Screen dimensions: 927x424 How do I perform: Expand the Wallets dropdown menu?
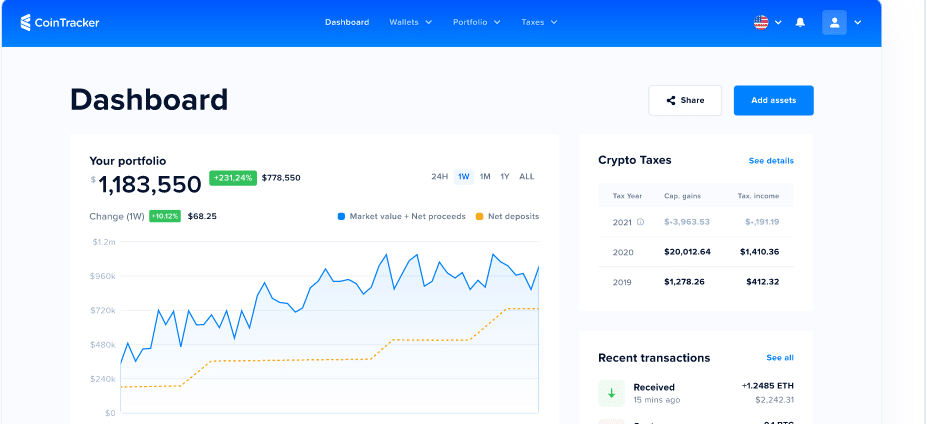tap(410, 22)
